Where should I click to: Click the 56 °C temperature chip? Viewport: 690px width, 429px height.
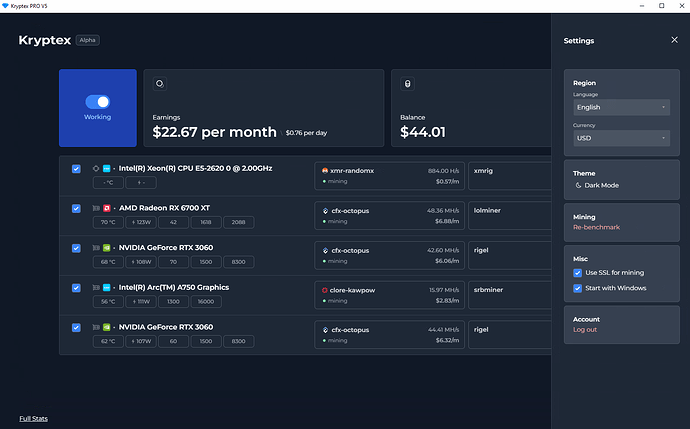(x=108, y=301)
